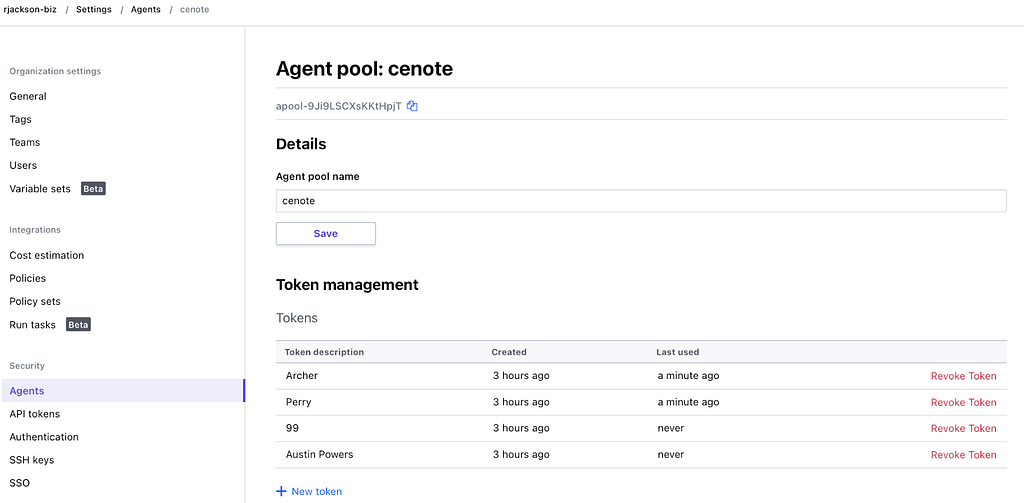Open the Policies page
The image size is (1024, 503).
[x=27, y=278]
